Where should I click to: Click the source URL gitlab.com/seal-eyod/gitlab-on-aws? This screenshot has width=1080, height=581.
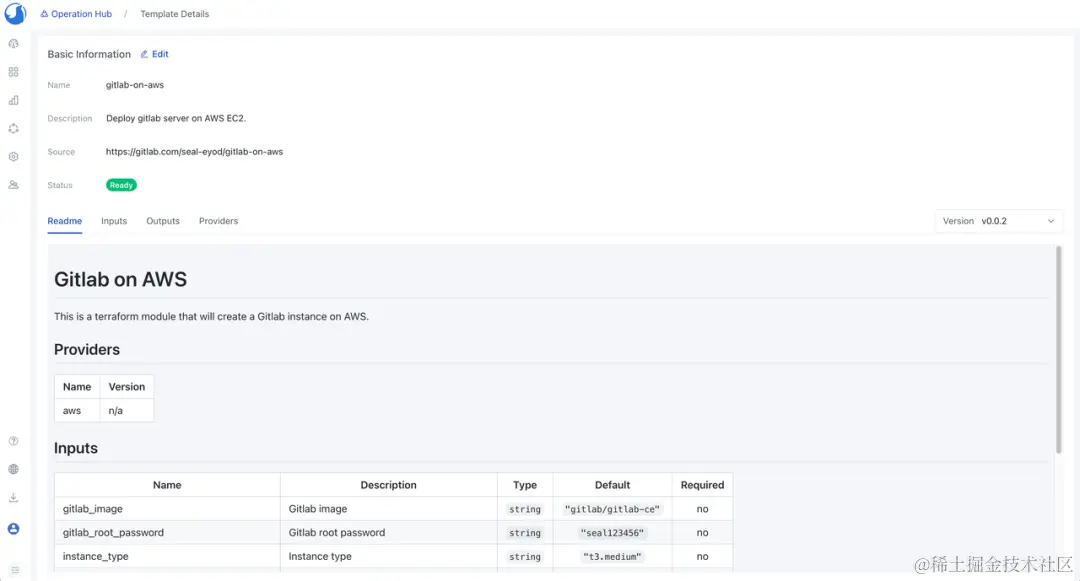tap(194, 151)
